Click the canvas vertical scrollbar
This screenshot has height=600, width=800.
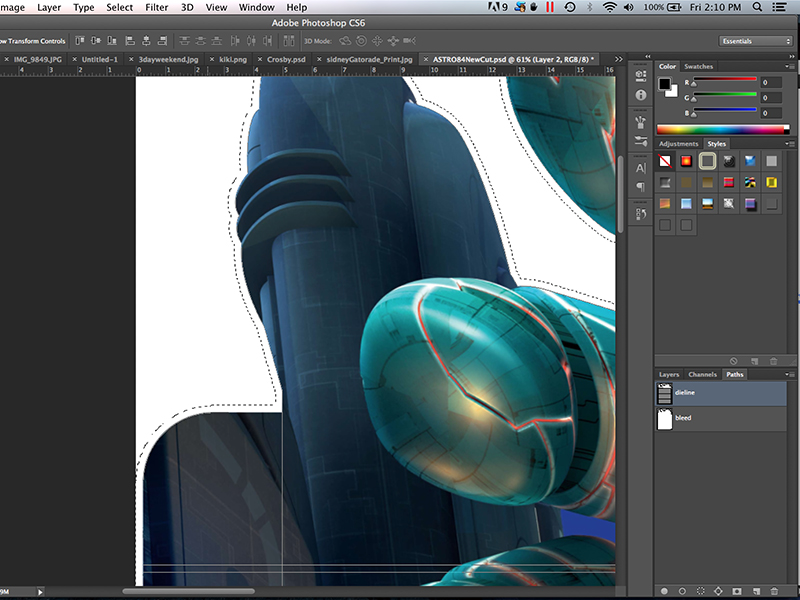coord(620,194)
